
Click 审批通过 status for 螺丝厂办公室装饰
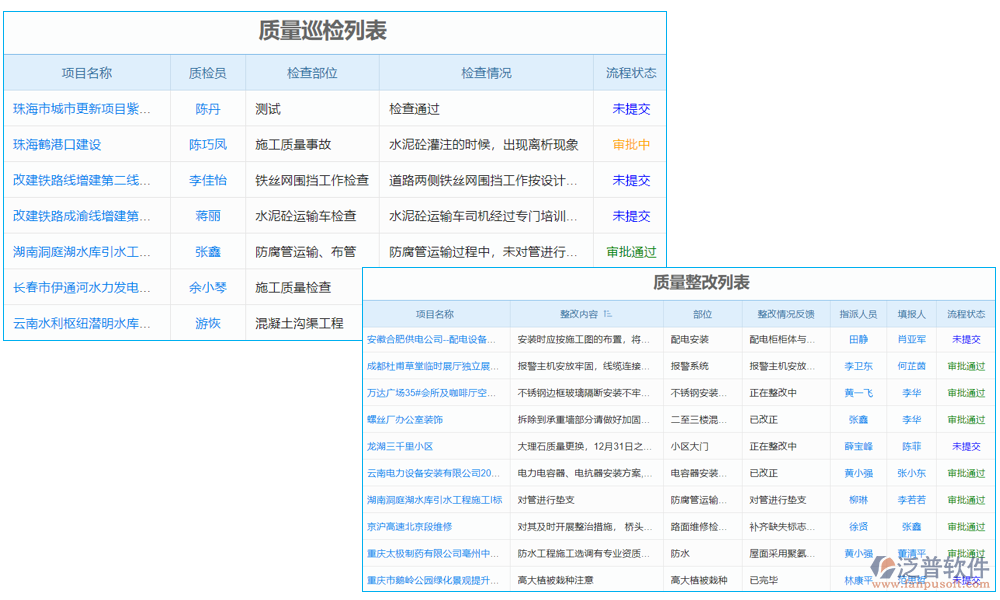click(965, 419)
